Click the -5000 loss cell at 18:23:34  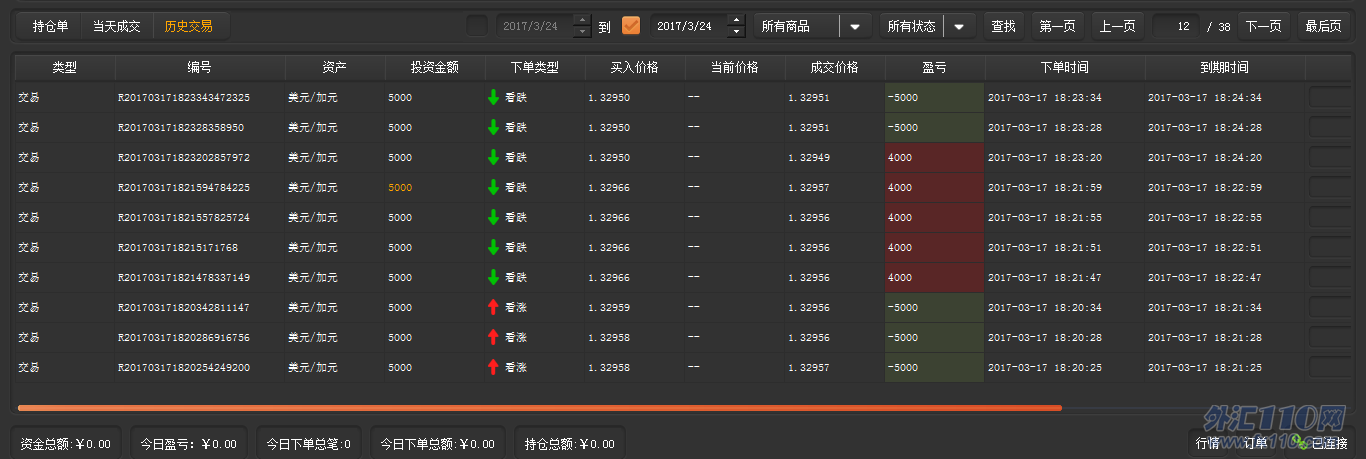935,98
